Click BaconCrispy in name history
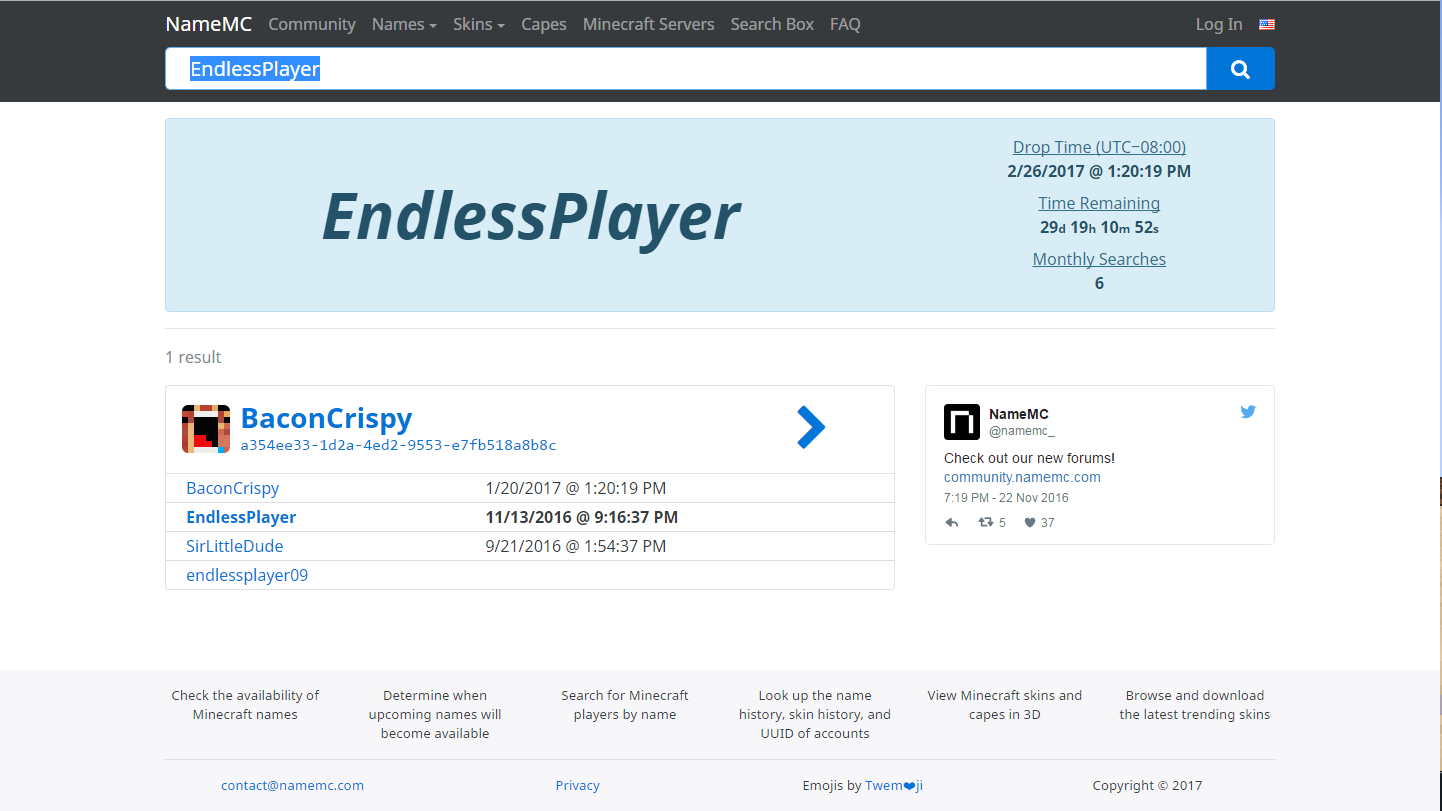Screen dimensions: 1442x811 (233, 488)
